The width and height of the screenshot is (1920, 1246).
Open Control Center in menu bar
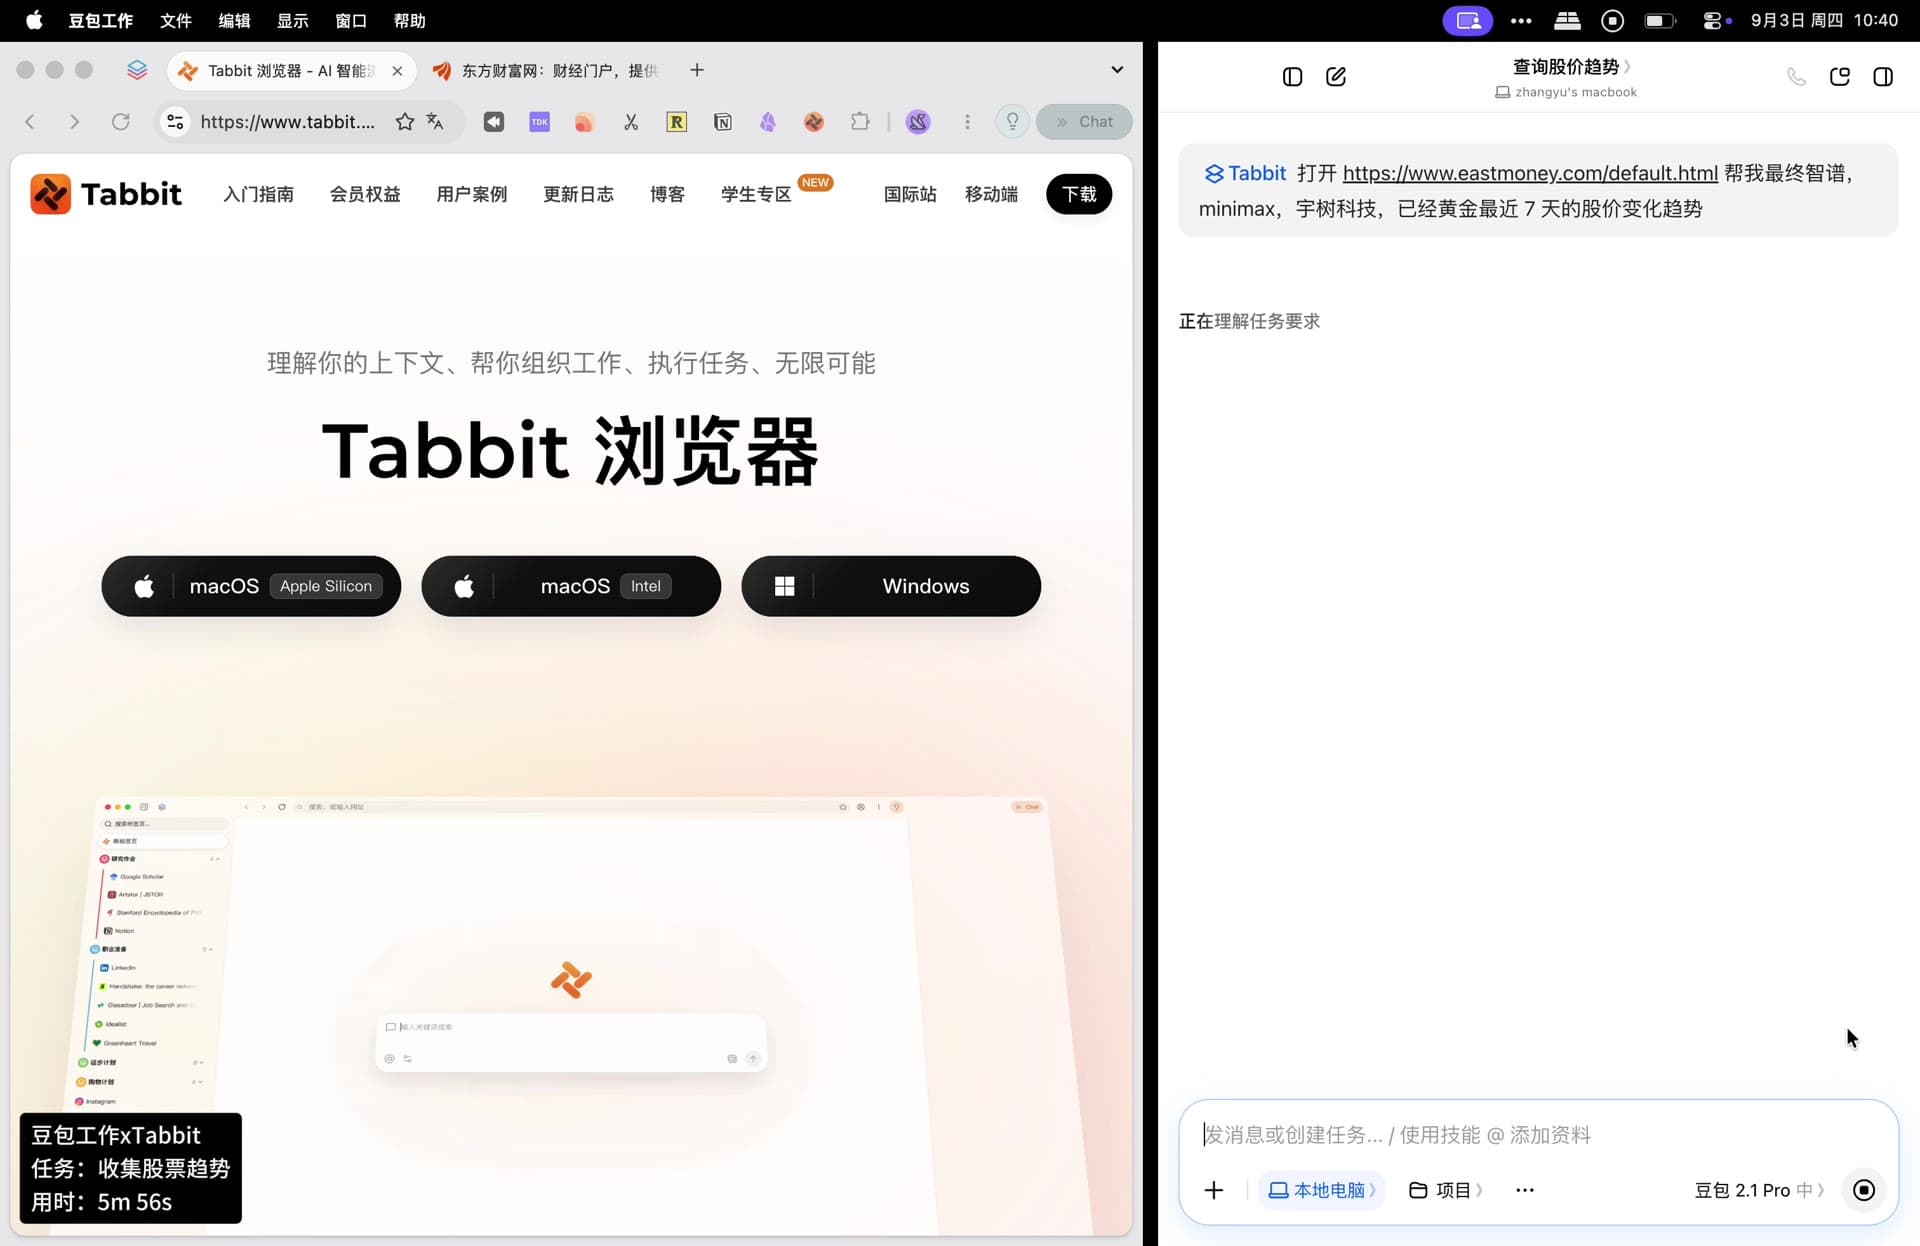pyautogui.click(x=1712, y=20)
